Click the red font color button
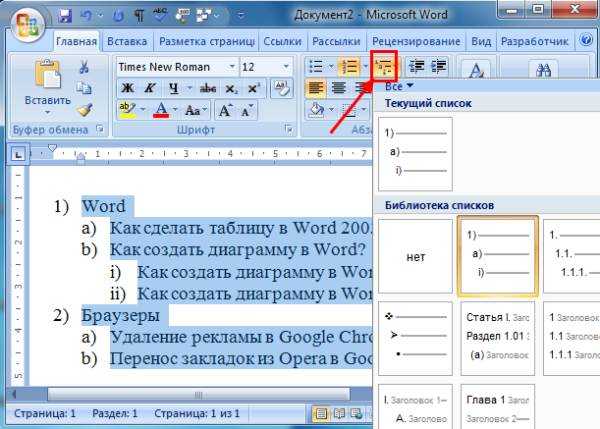The height and width of the screenshot is (429, 600). tap(161, 109)
